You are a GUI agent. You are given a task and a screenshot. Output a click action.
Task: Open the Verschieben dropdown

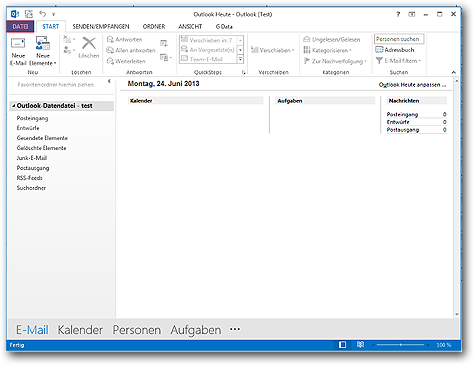click(273, 50)
